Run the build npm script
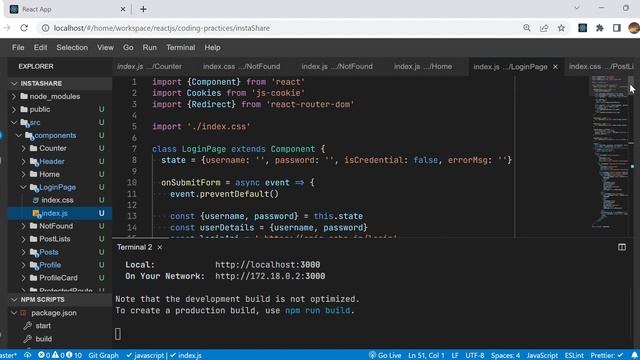 (43, 339)
